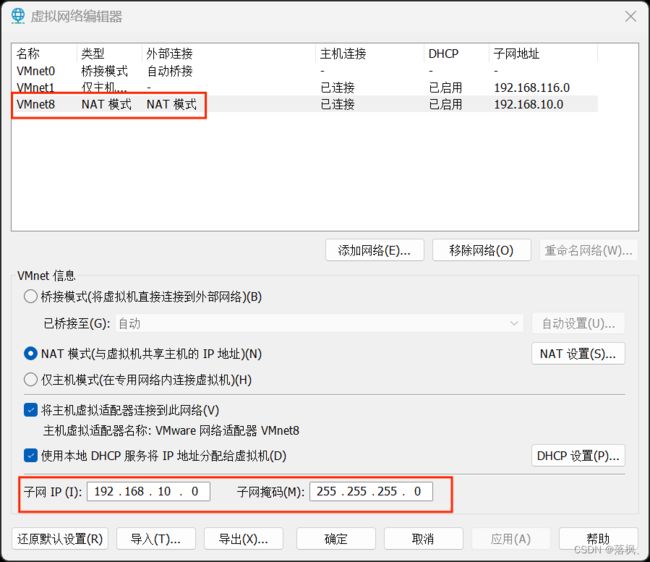The height and width of the screenshot is (562, 650).
Task: Click the 添加网络(E)... button
Action: pos(374,250)
